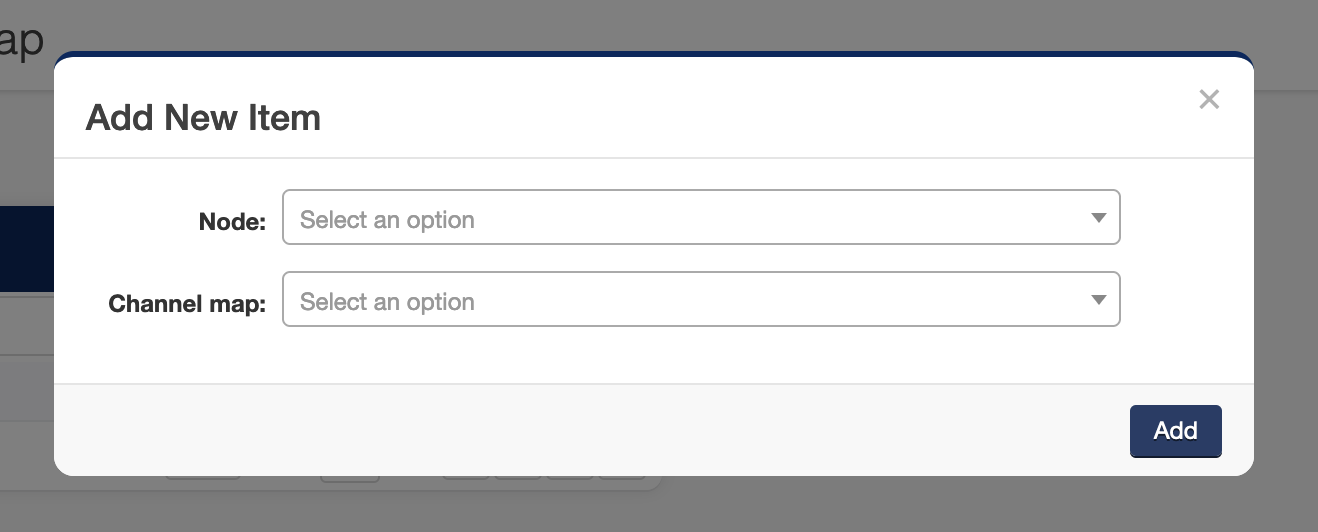Image resolution: width=1318 pixels, height=532 pixels.
Task: Open the Node select box
Action: [x=700, y=218]
